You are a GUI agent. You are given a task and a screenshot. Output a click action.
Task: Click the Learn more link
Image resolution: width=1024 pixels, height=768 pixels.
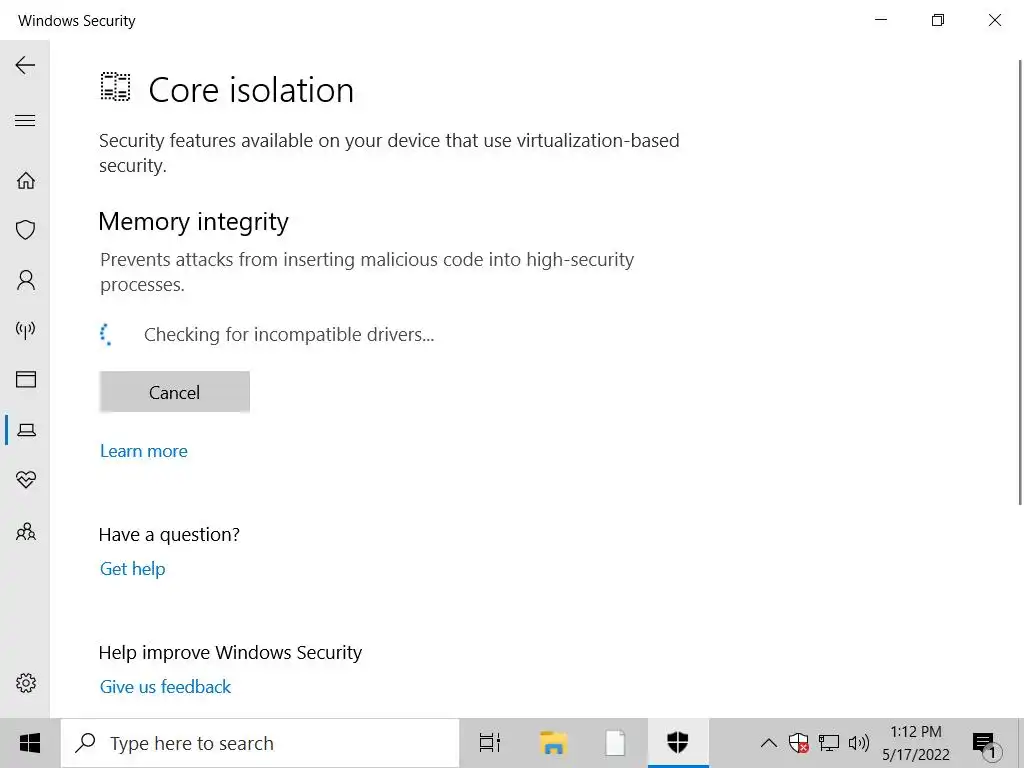tap(144, 451)
